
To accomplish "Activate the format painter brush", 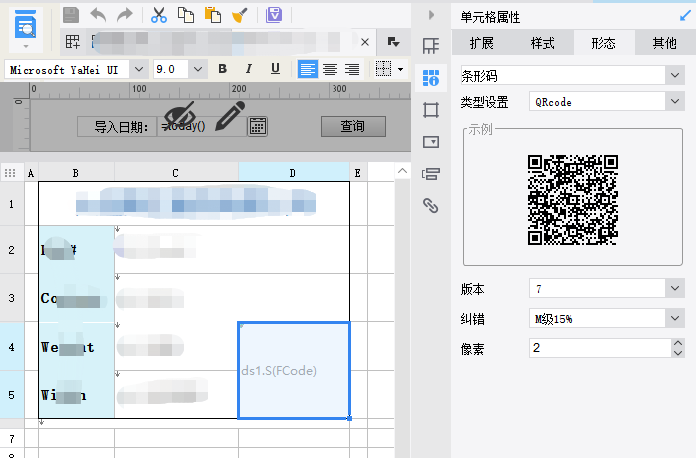I will pos(240,15).
